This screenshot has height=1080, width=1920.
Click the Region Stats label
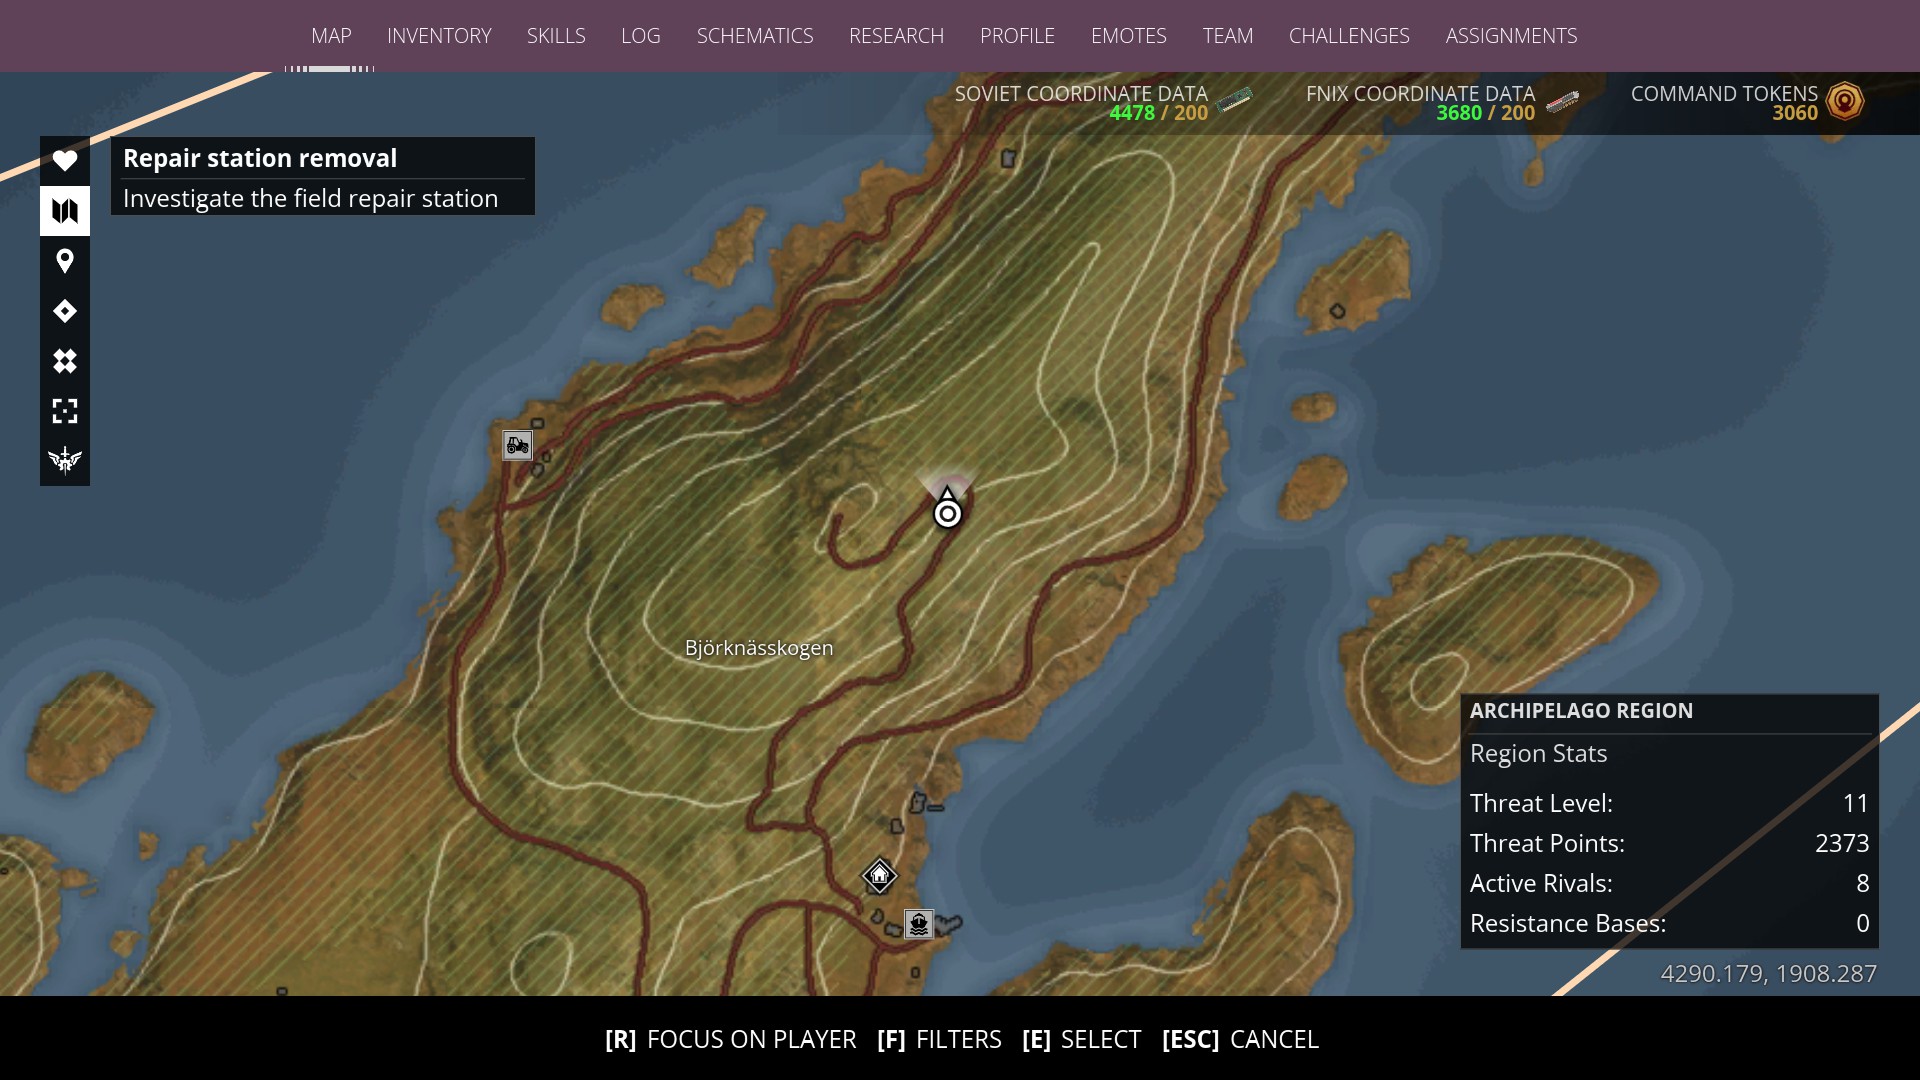click(1538, 753)
